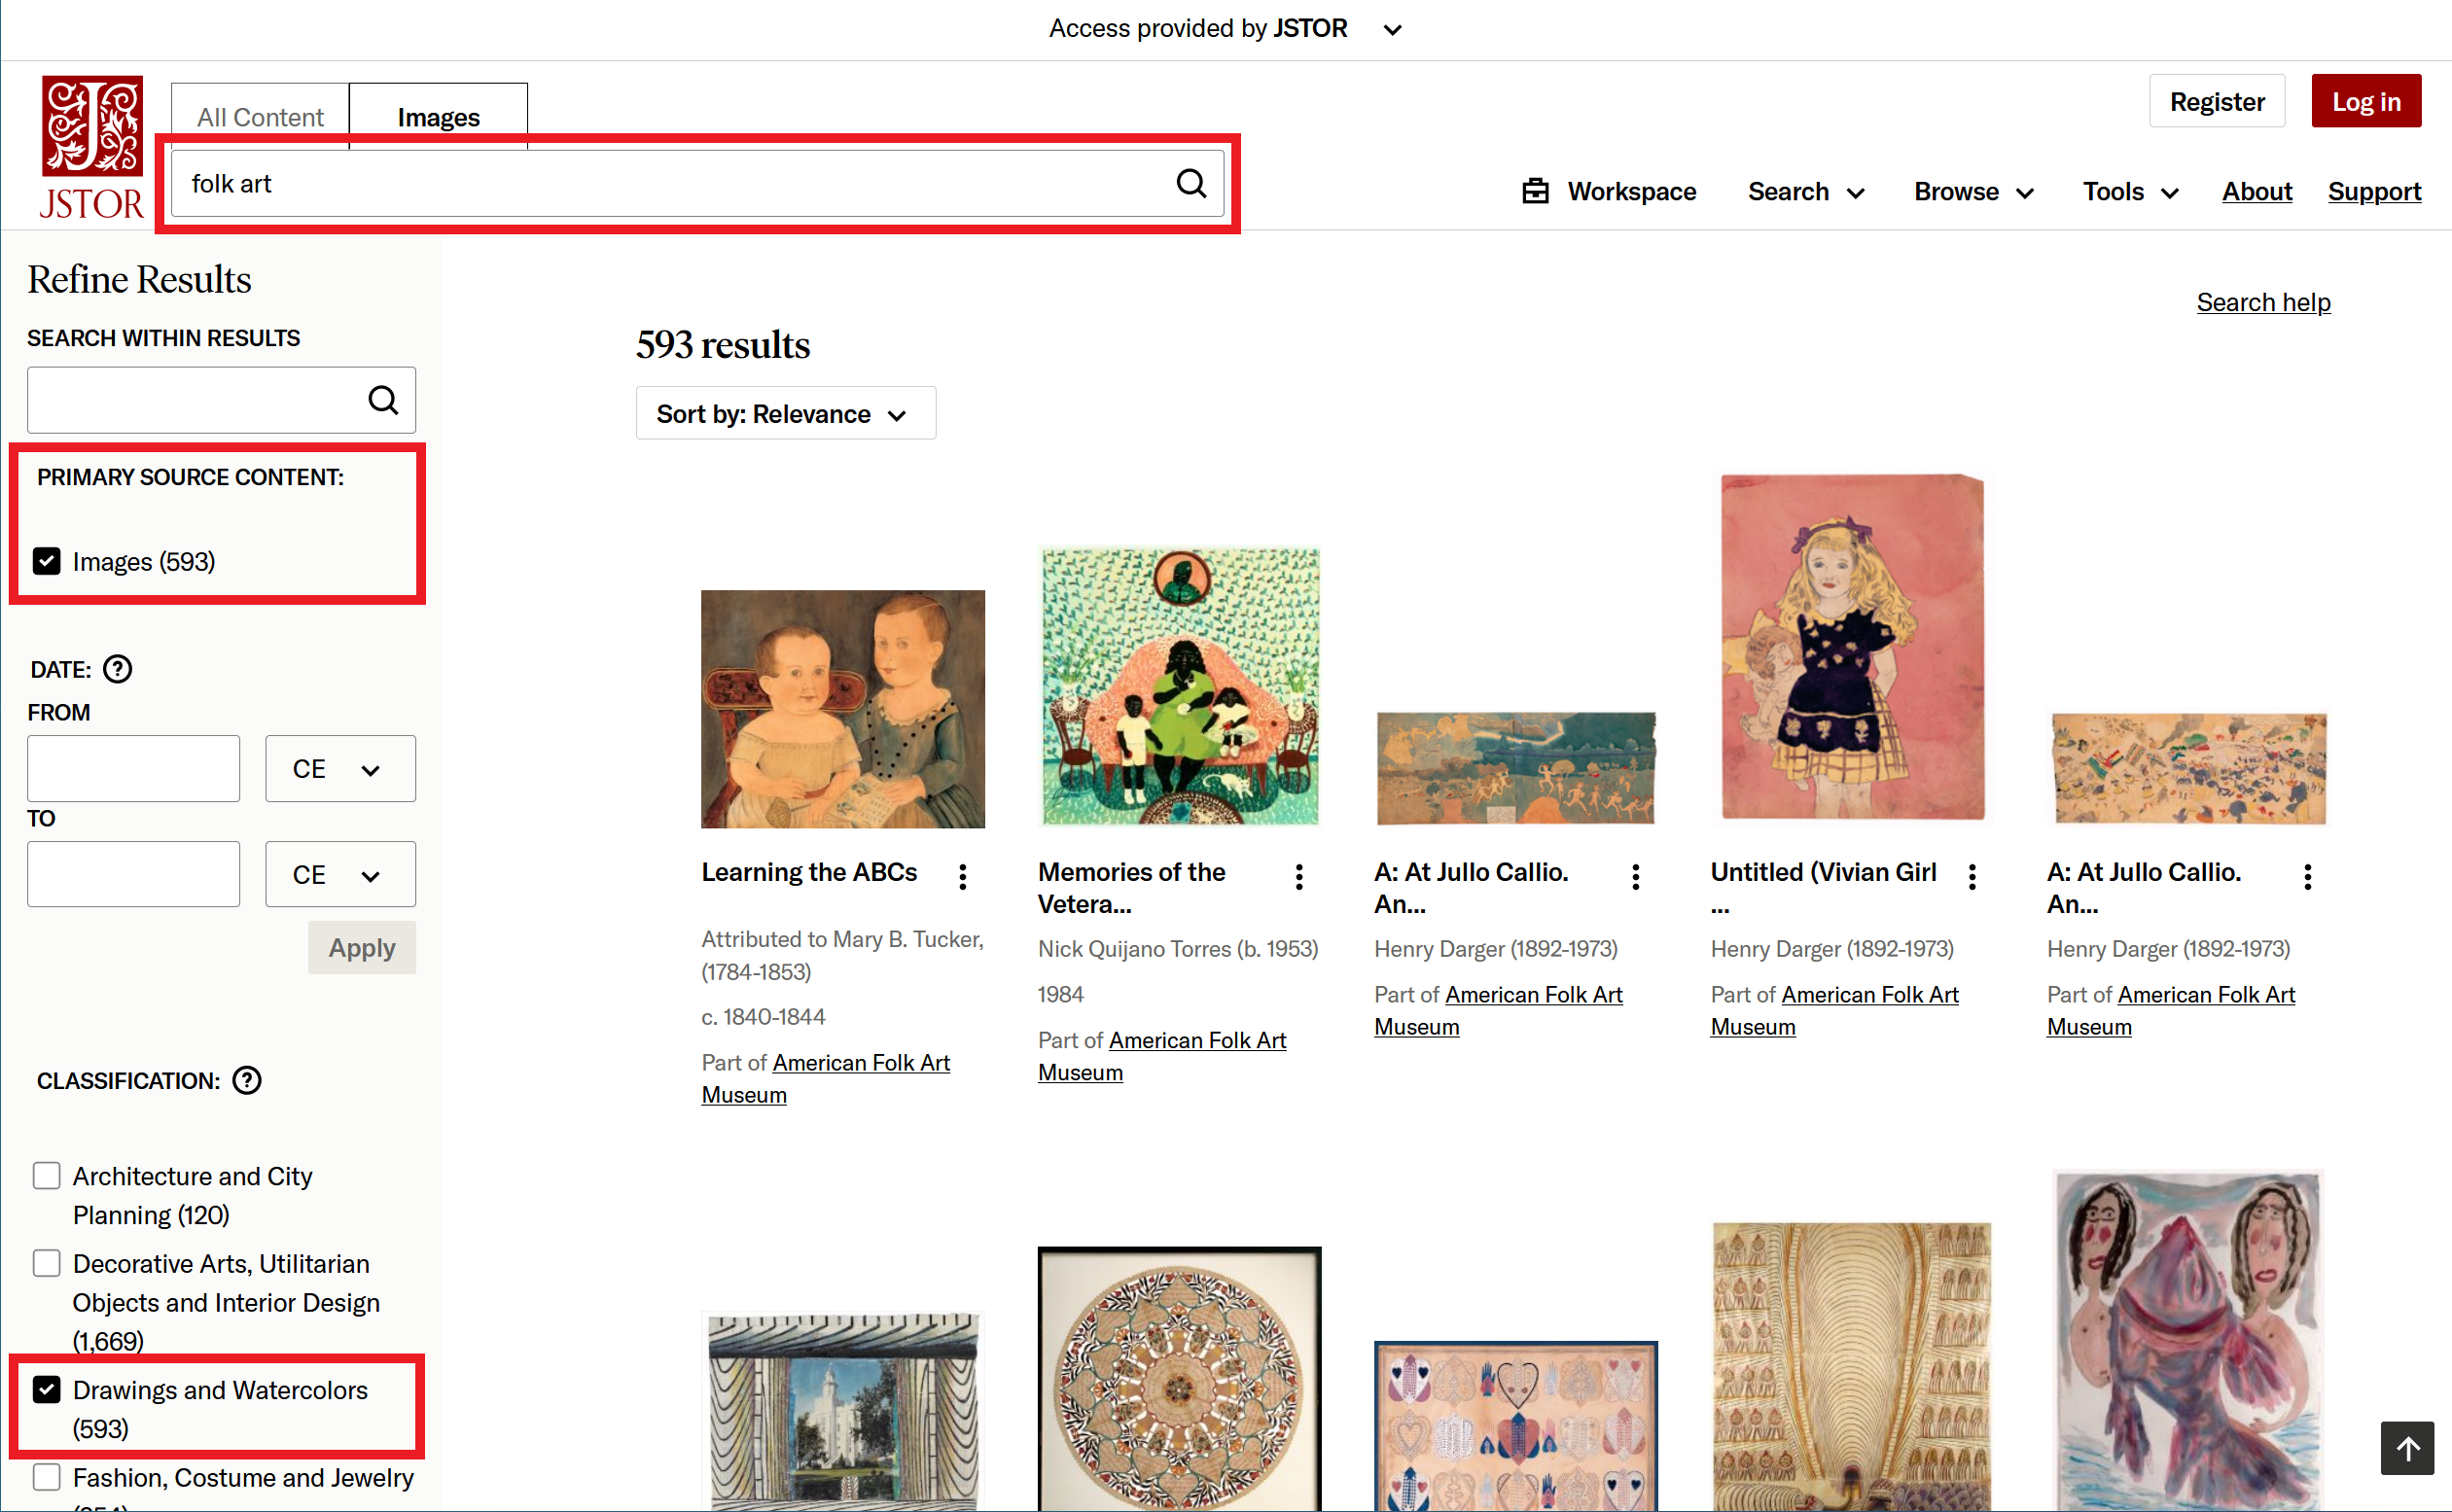Open the Classification help question icon
Image resolution: width=2452 pixels, height=1512 pixels.
point(247,1081)
